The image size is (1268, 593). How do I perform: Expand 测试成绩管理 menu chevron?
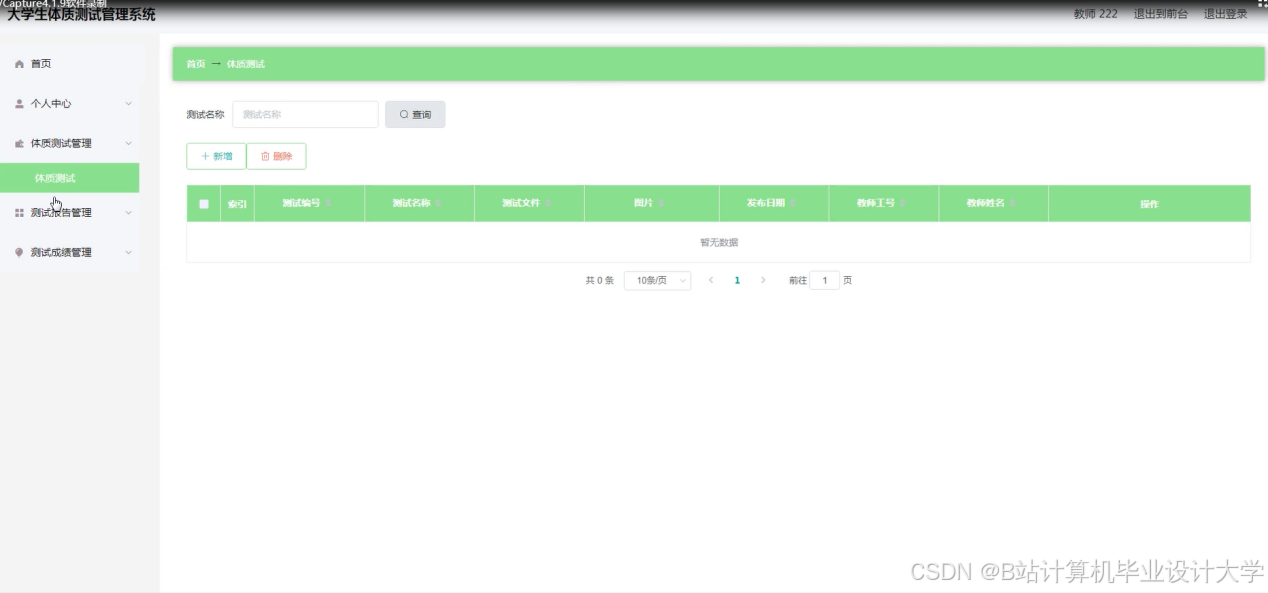tap(128, 253)
